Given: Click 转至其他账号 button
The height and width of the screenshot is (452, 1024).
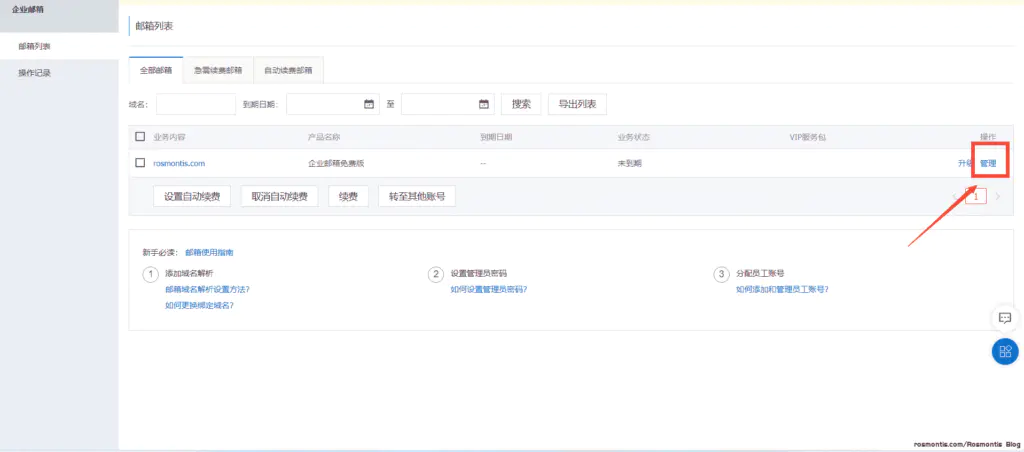Looking at the screenshot, I should (417, 196).
